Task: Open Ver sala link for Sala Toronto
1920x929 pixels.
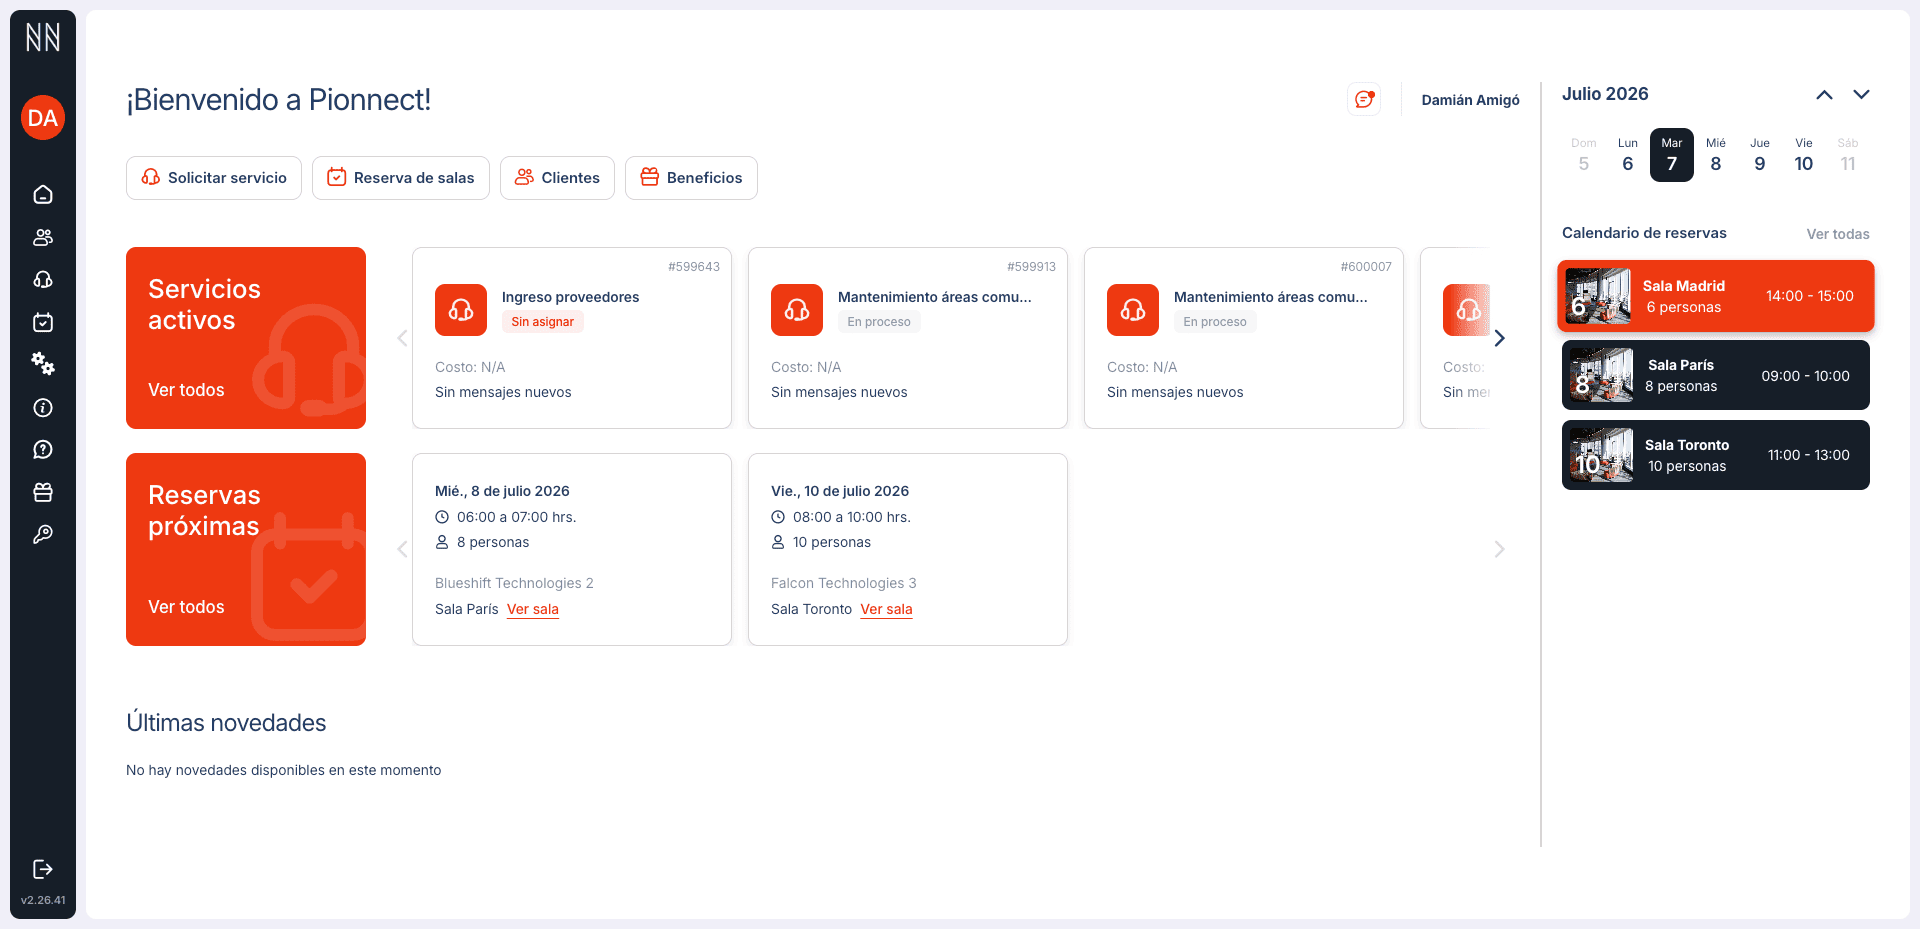Action: (886, 609)
